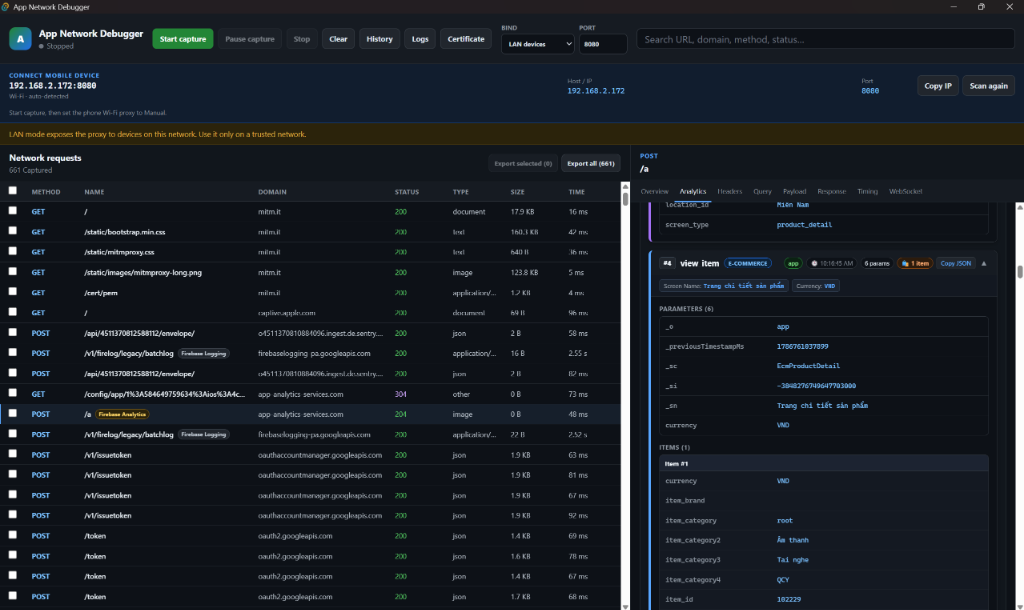
Task: Sort by the STATUS column header
Action: [x=407, y=192]
